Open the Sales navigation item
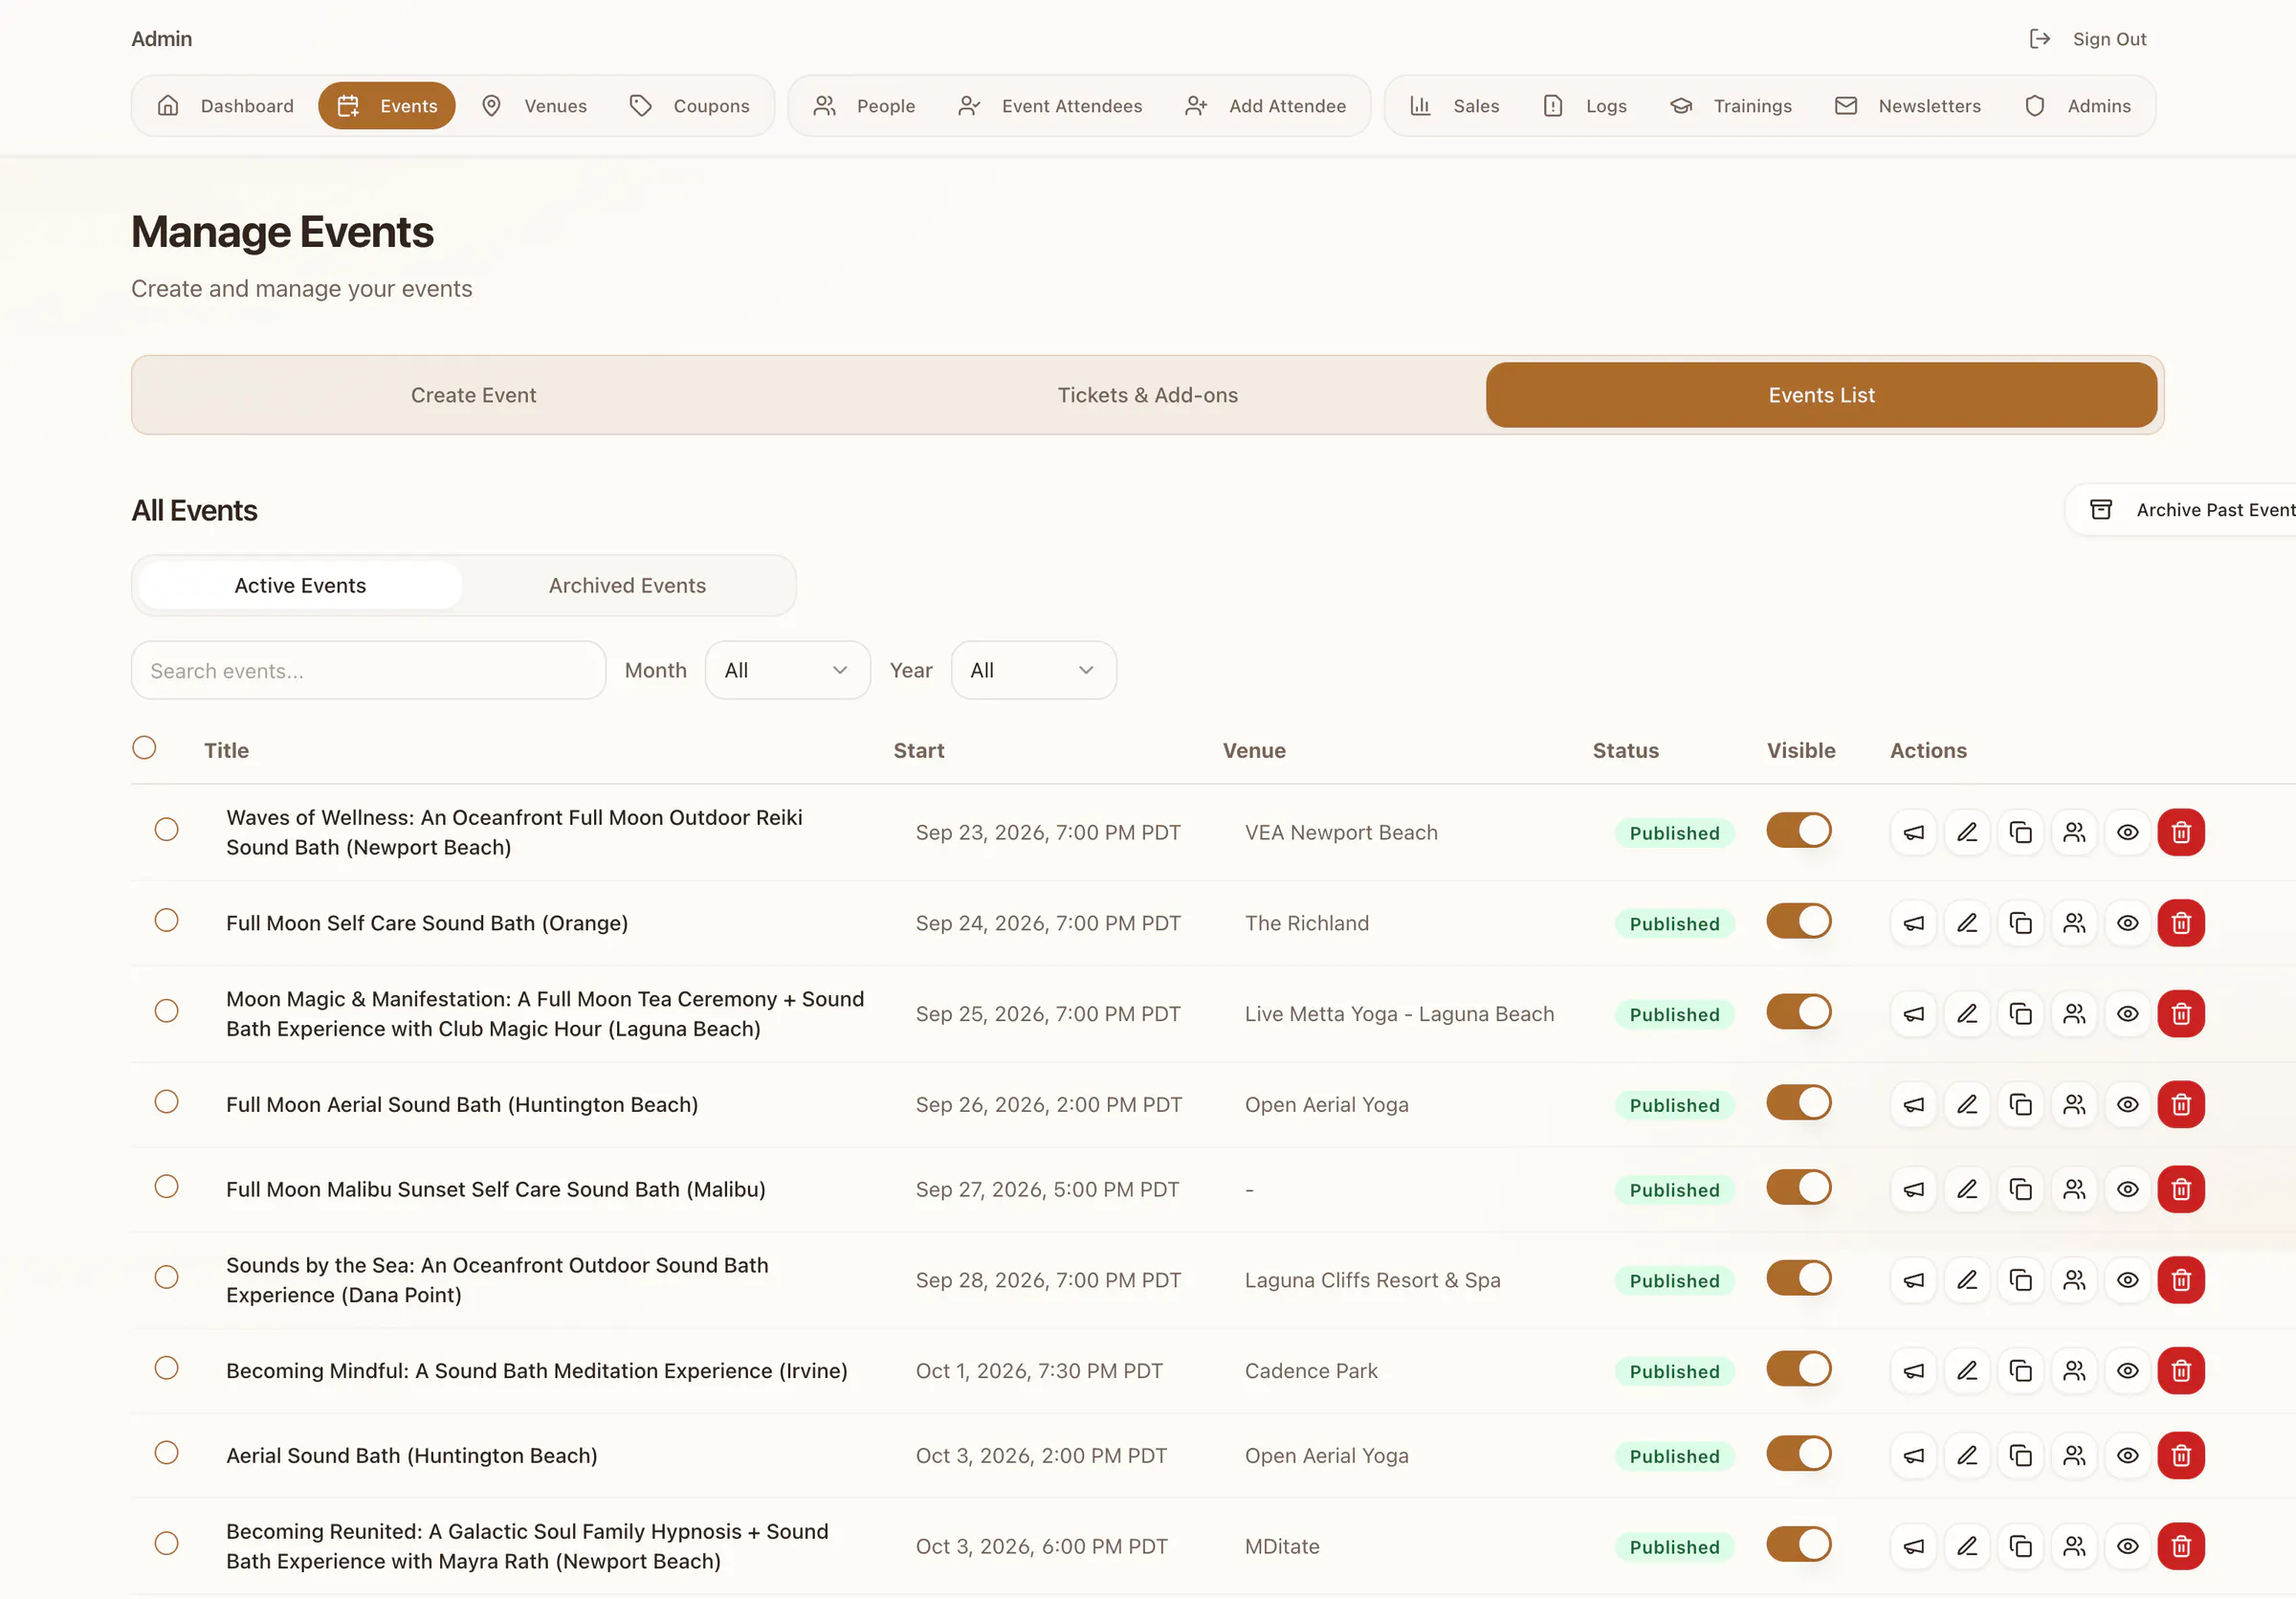 point(1455,106)
